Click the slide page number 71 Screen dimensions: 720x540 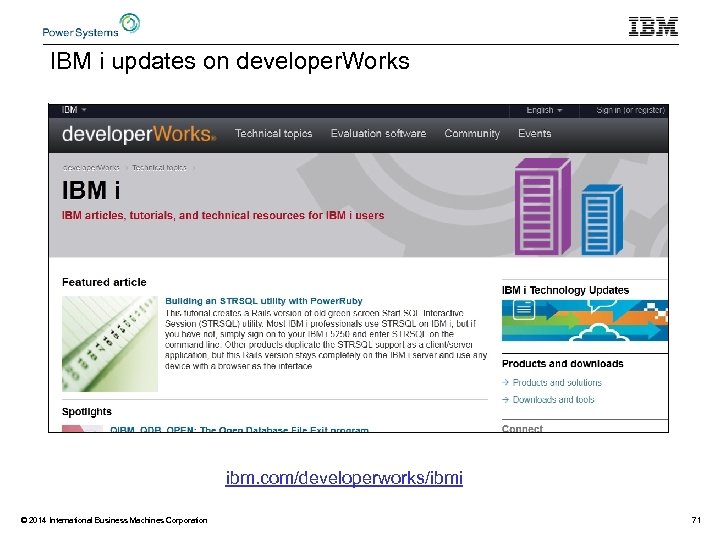point(696,520)
